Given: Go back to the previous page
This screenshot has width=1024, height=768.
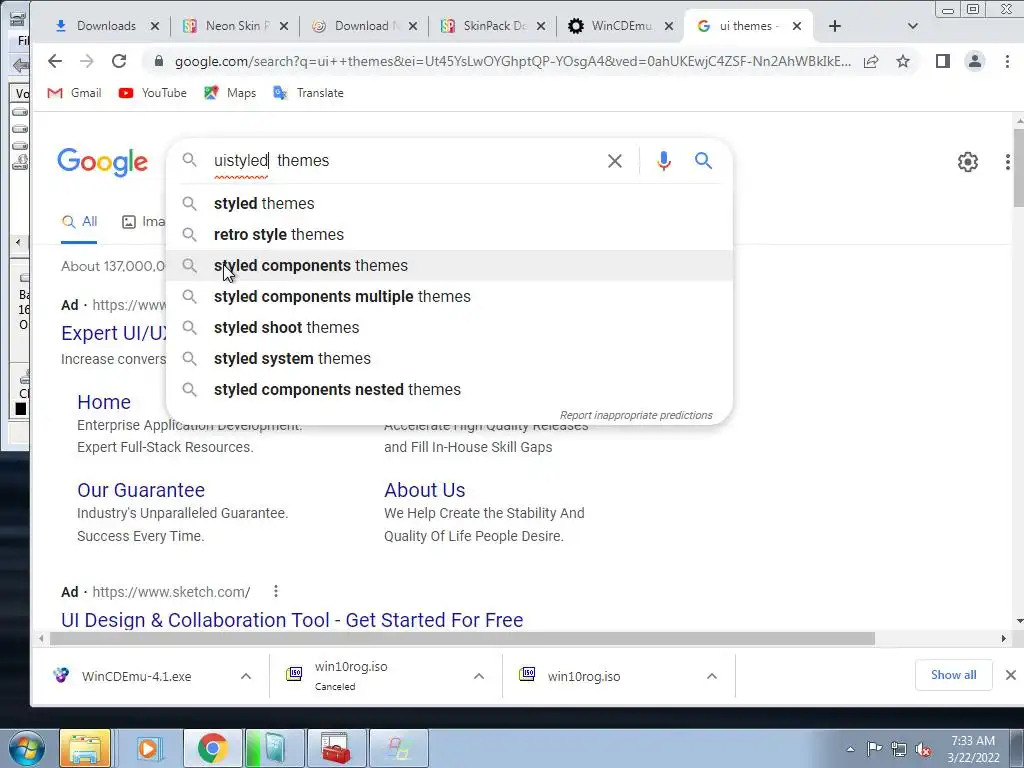Looking at the screenshot, I should click(55, 61).
